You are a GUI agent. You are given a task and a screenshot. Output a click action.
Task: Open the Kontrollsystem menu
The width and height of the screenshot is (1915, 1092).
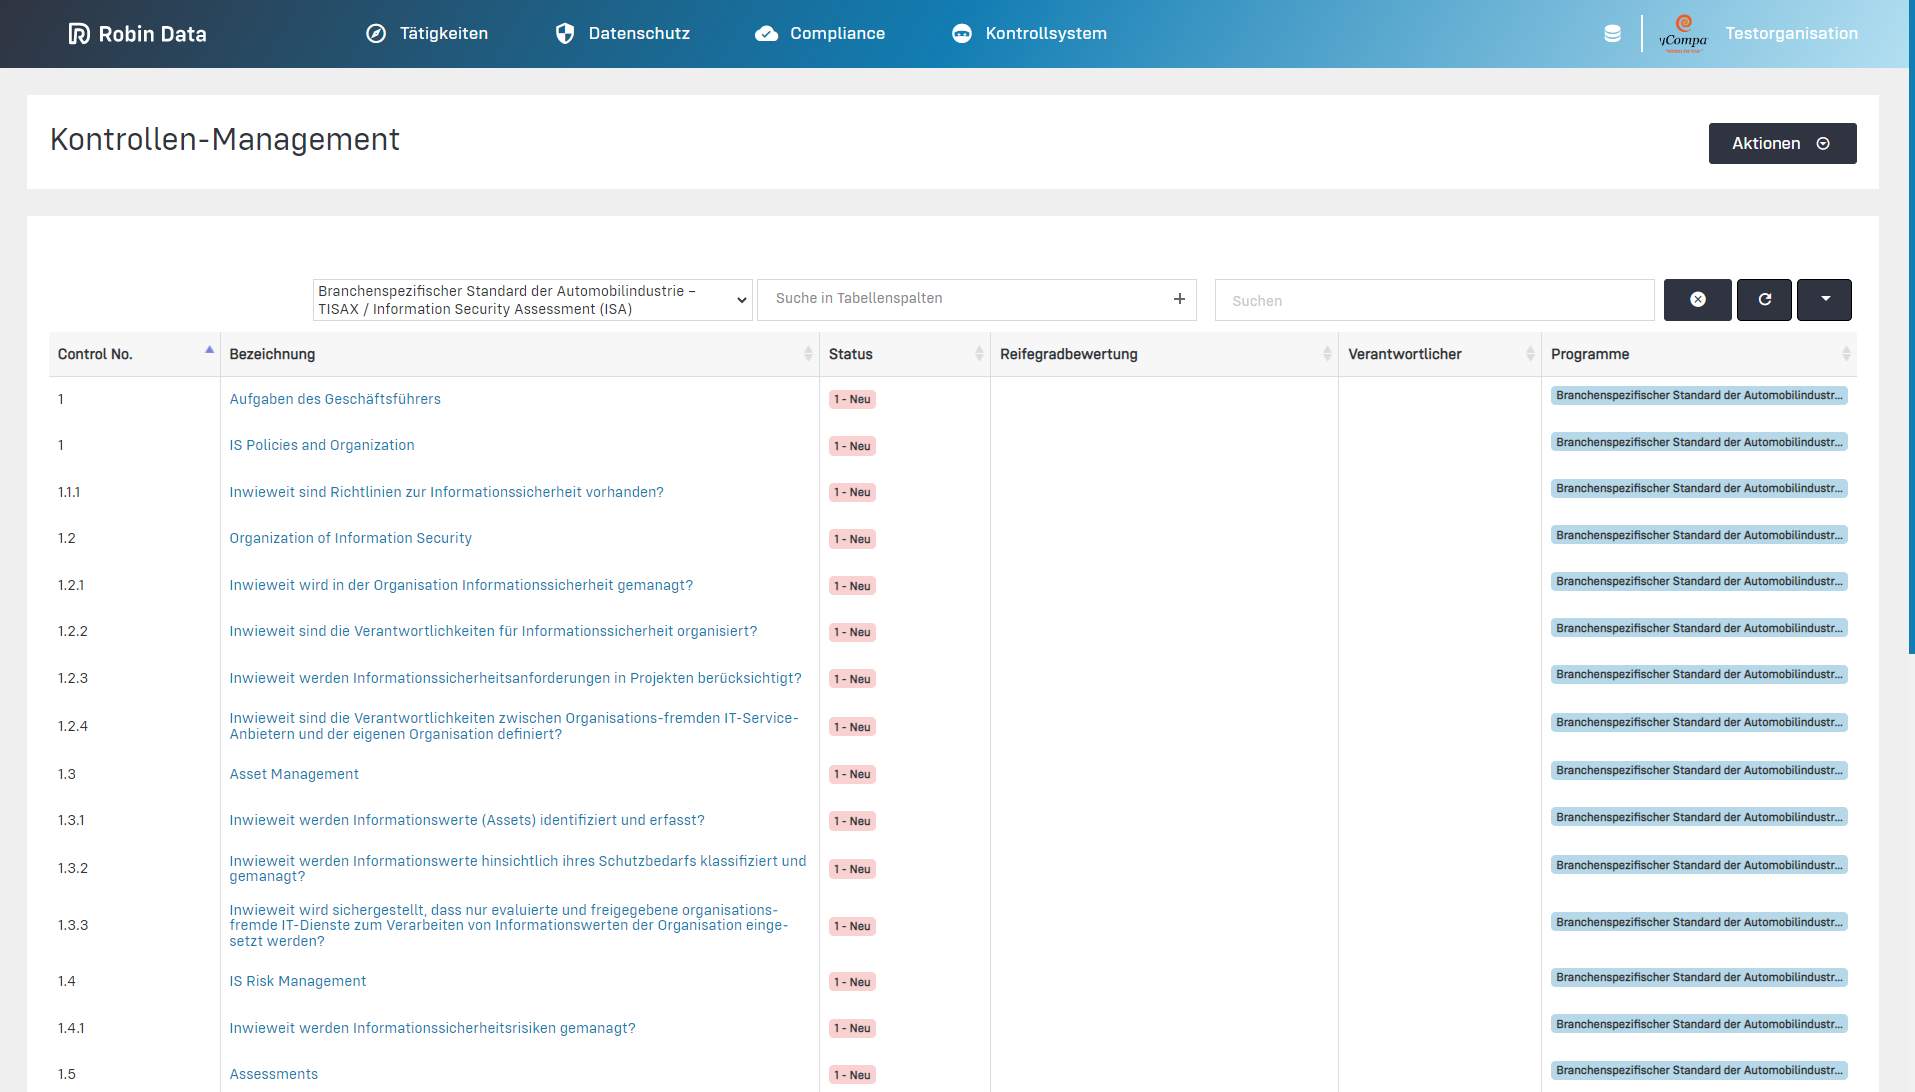tap(1029, 34)
